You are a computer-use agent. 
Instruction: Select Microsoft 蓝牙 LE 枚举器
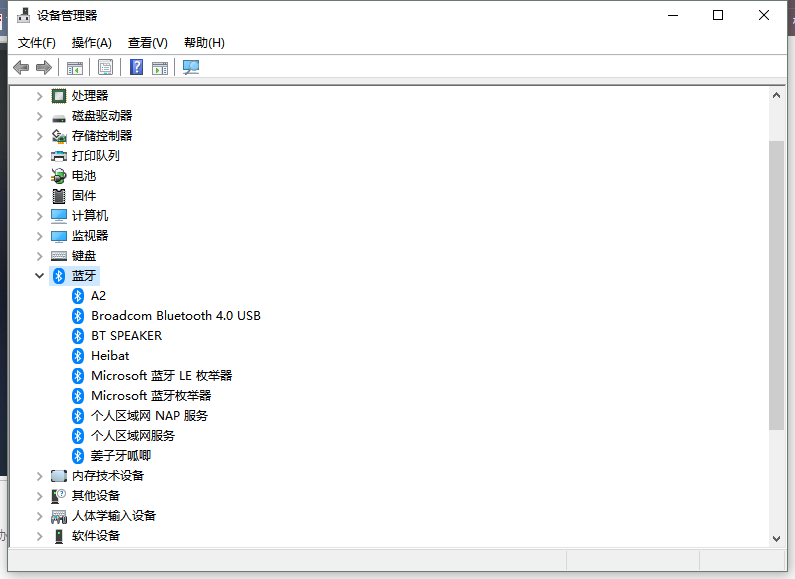162,376
